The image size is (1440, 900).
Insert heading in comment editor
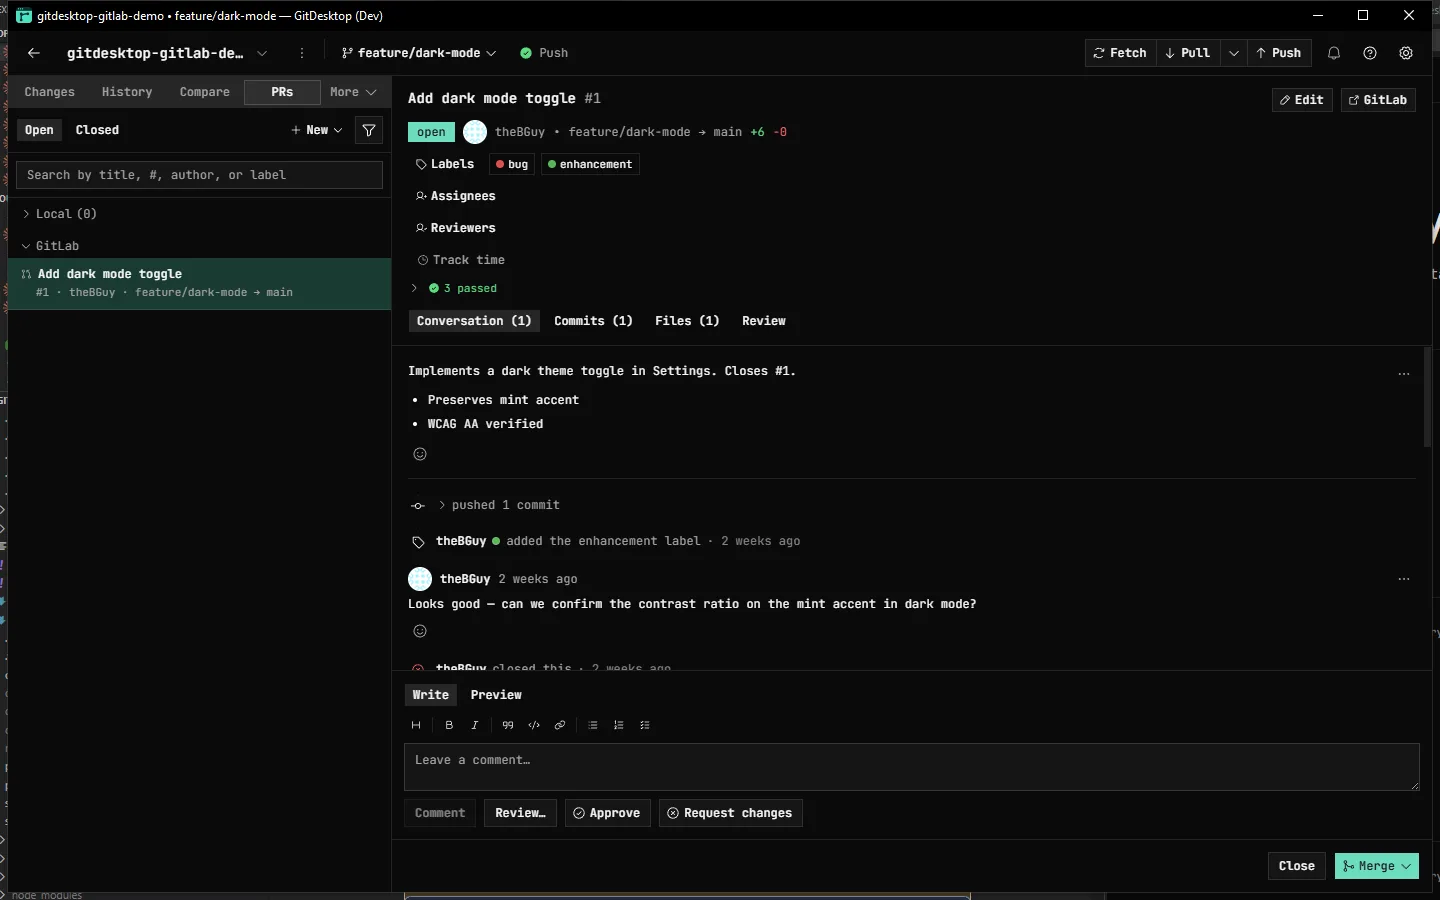click(416, 725)
